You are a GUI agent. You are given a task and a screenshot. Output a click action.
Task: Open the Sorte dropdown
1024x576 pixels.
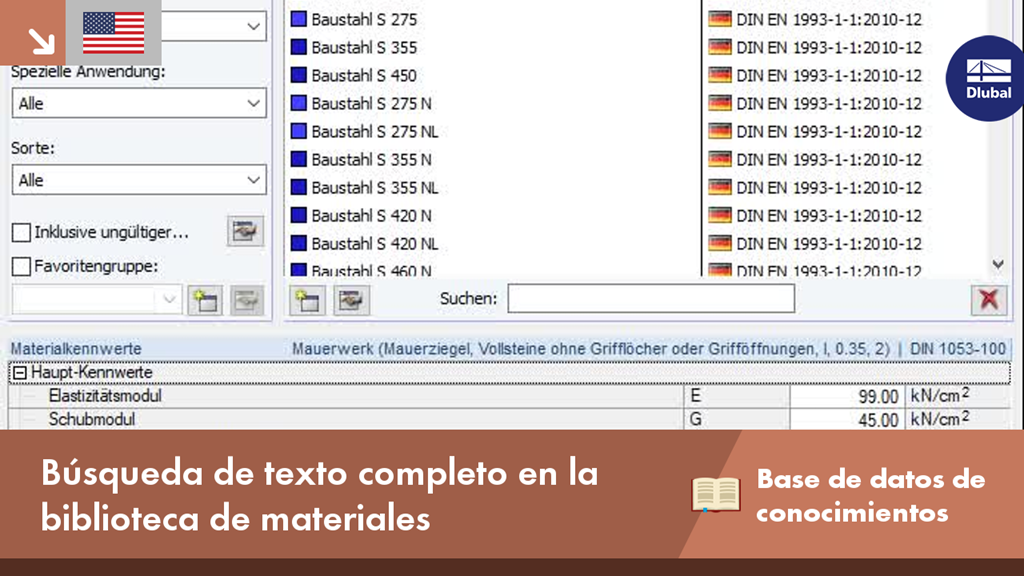[x=139, y=180]
